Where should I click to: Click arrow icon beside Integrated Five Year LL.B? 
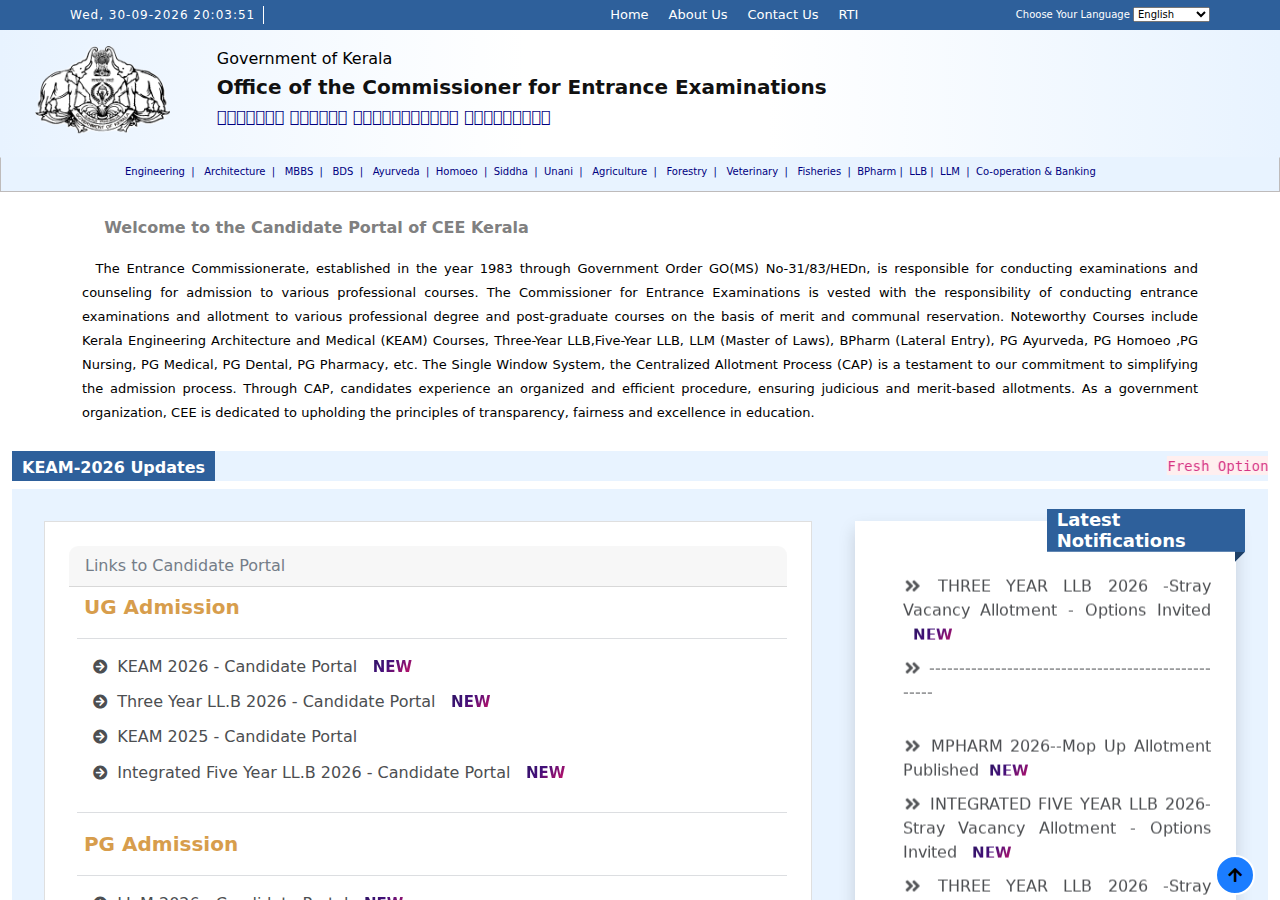coord(100,773)
